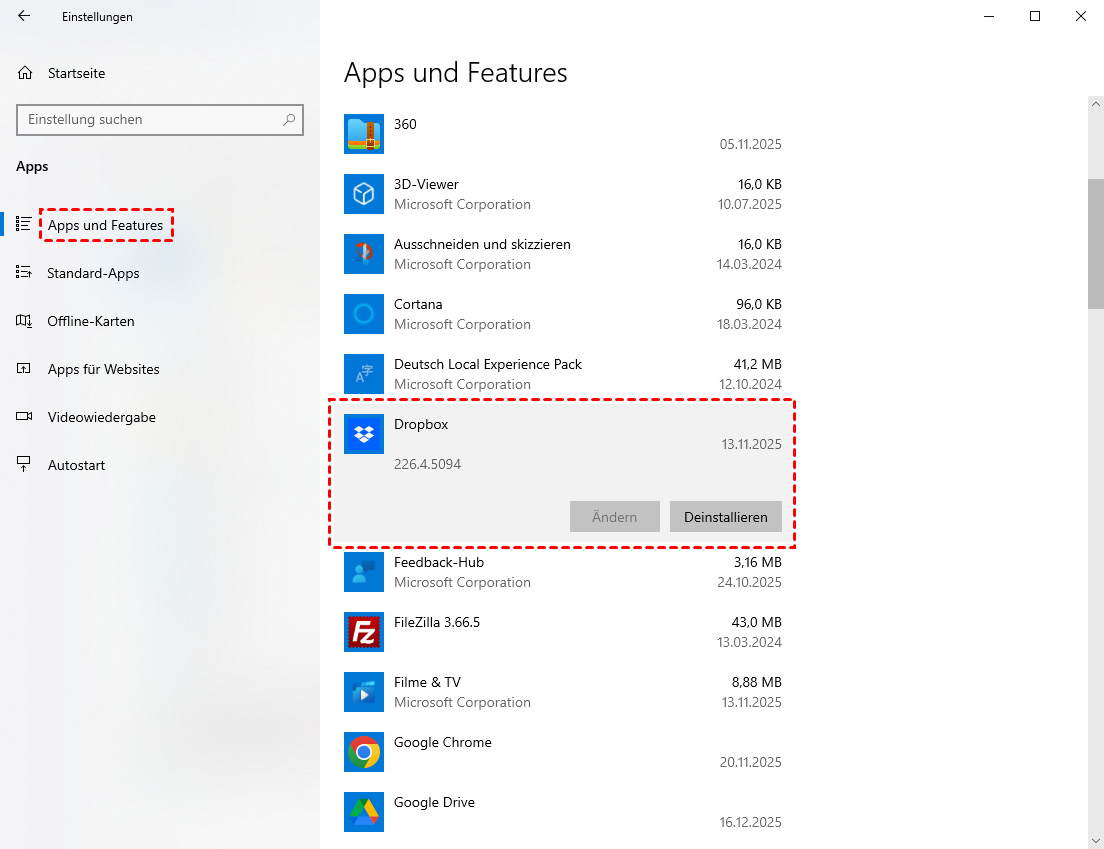Click the 41,2 MB size value
Viewport: 1104px width, 849px height.
point(758,365)
